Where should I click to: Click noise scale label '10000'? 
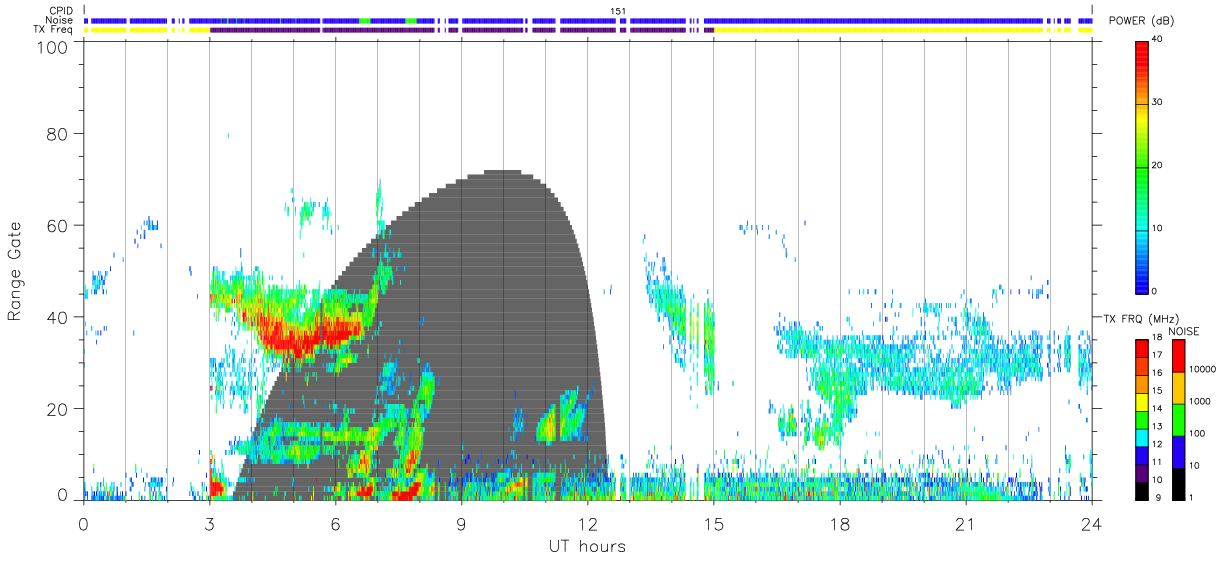point(1202,369)
